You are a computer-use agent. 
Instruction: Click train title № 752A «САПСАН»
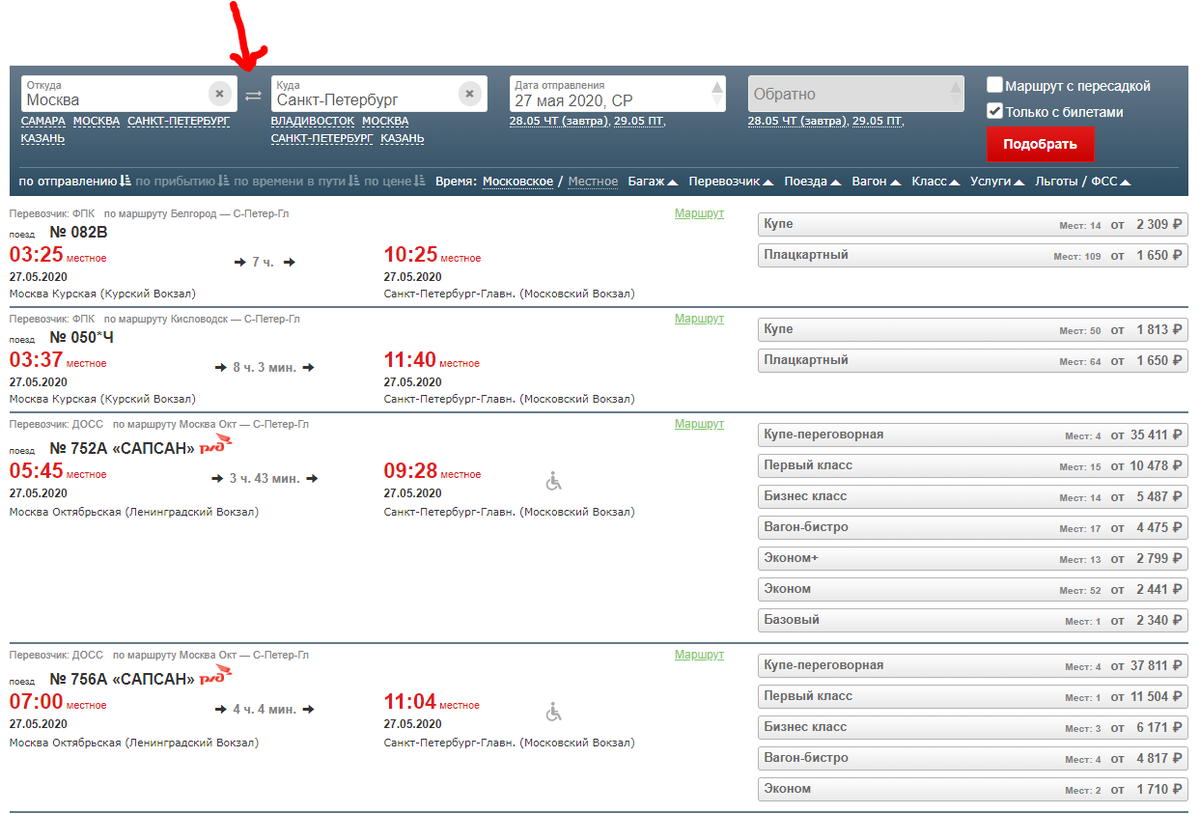click(122, 448)
